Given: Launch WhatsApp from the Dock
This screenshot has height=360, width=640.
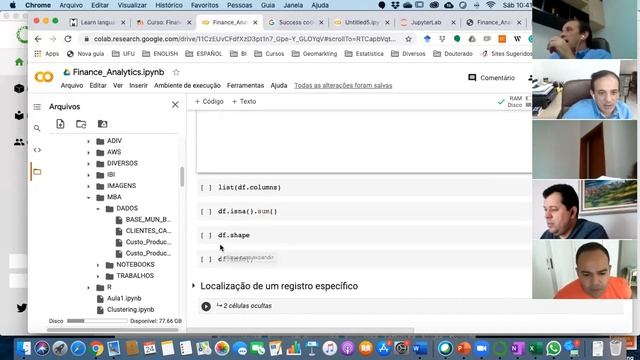Looking at the screenshot, I should pyautogui.click(x=553, y=348).
